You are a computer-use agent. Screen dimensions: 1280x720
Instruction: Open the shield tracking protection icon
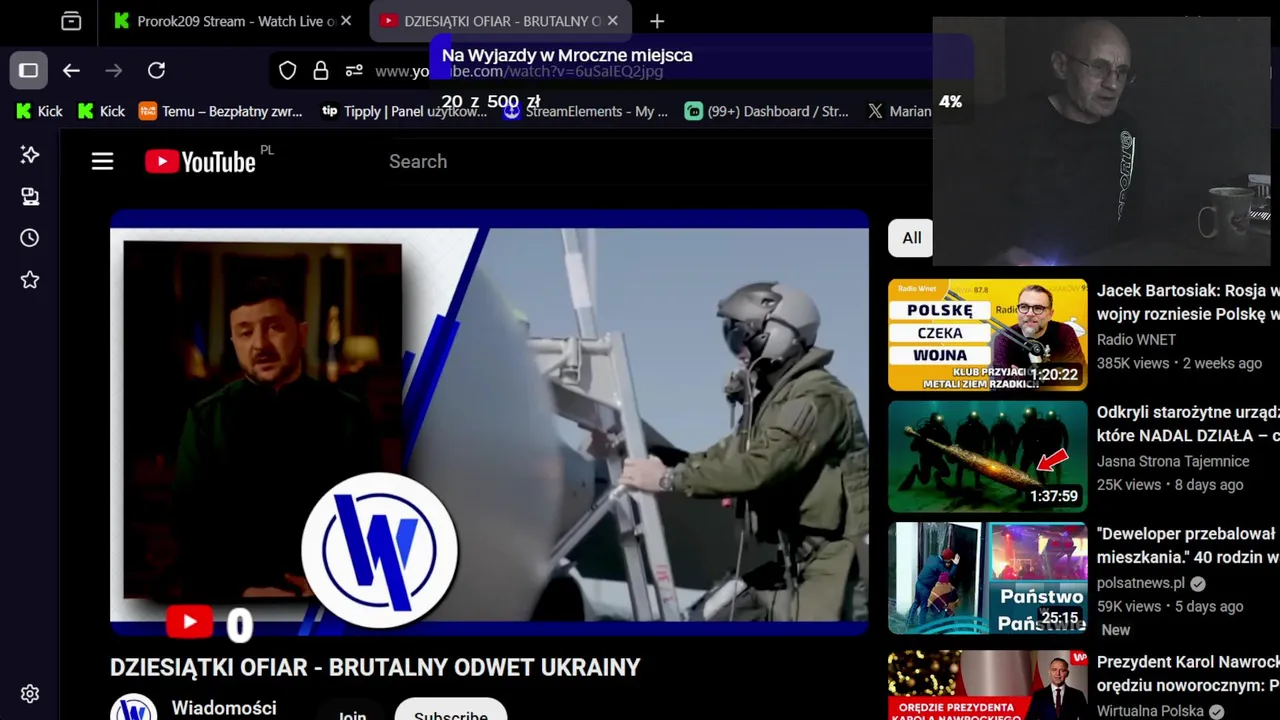coord(288,70)
